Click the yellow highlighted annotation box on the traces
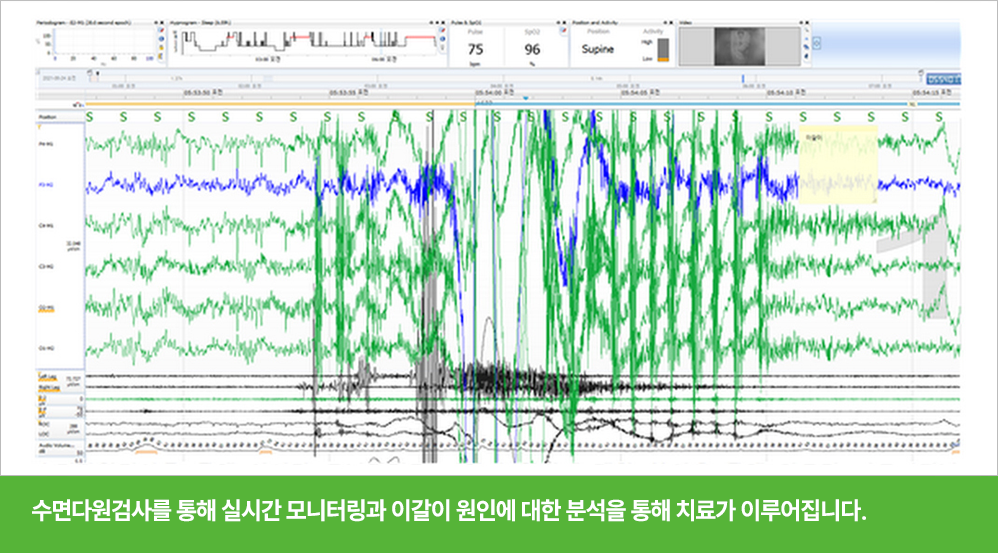 click(838, 164)
